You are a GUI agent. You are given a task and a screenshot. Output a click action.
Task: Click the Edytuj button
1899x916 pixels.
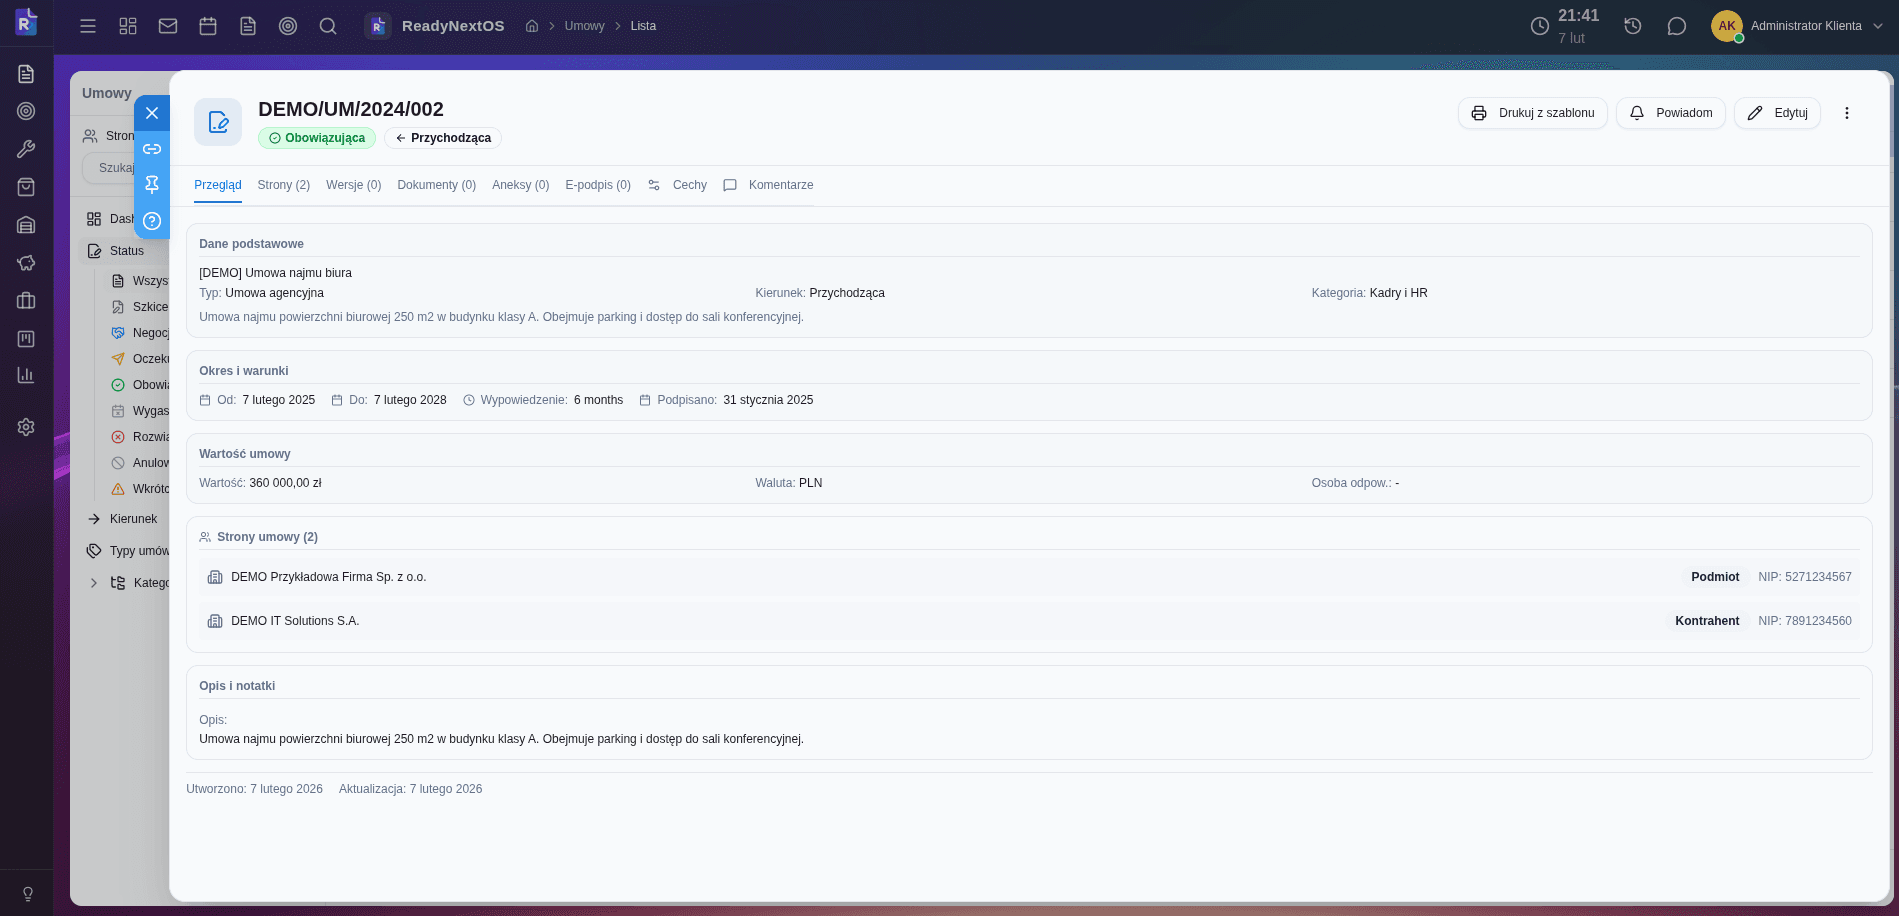click(x=1777, y=113)
